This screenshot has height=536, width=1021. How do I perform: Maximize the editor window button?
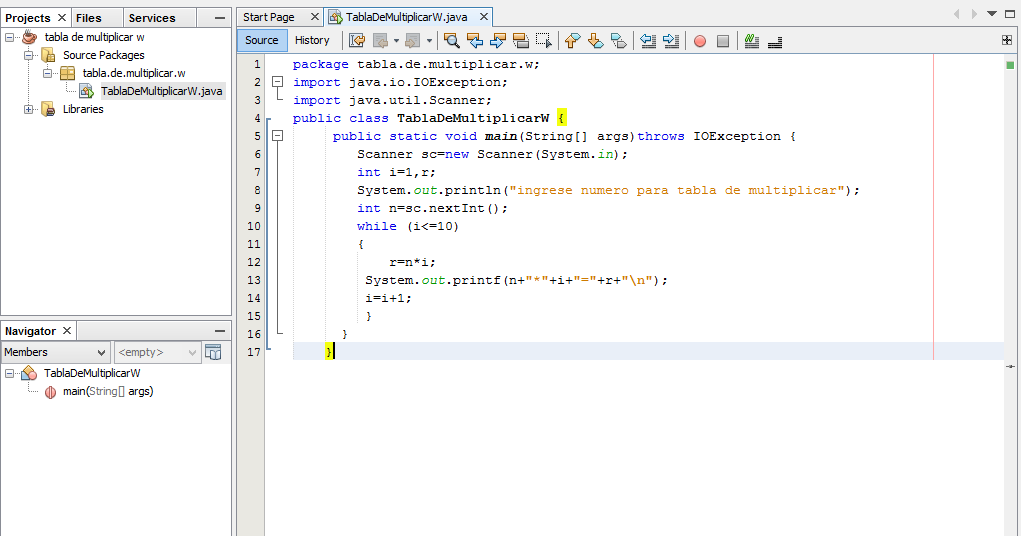click(1009, 14)
